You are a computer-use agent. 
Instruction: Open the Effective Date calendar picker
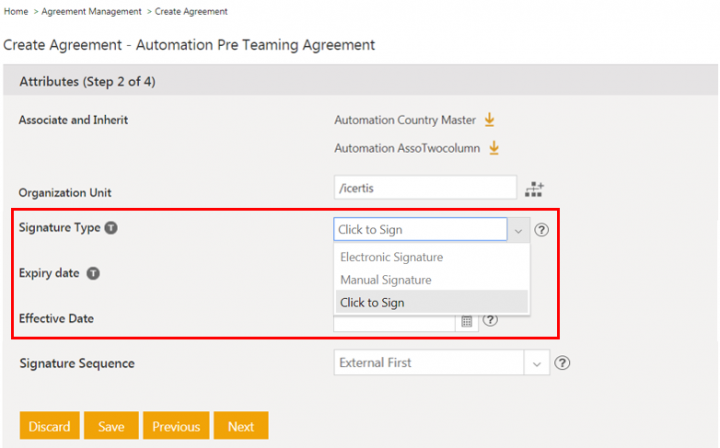click(466, 321)
